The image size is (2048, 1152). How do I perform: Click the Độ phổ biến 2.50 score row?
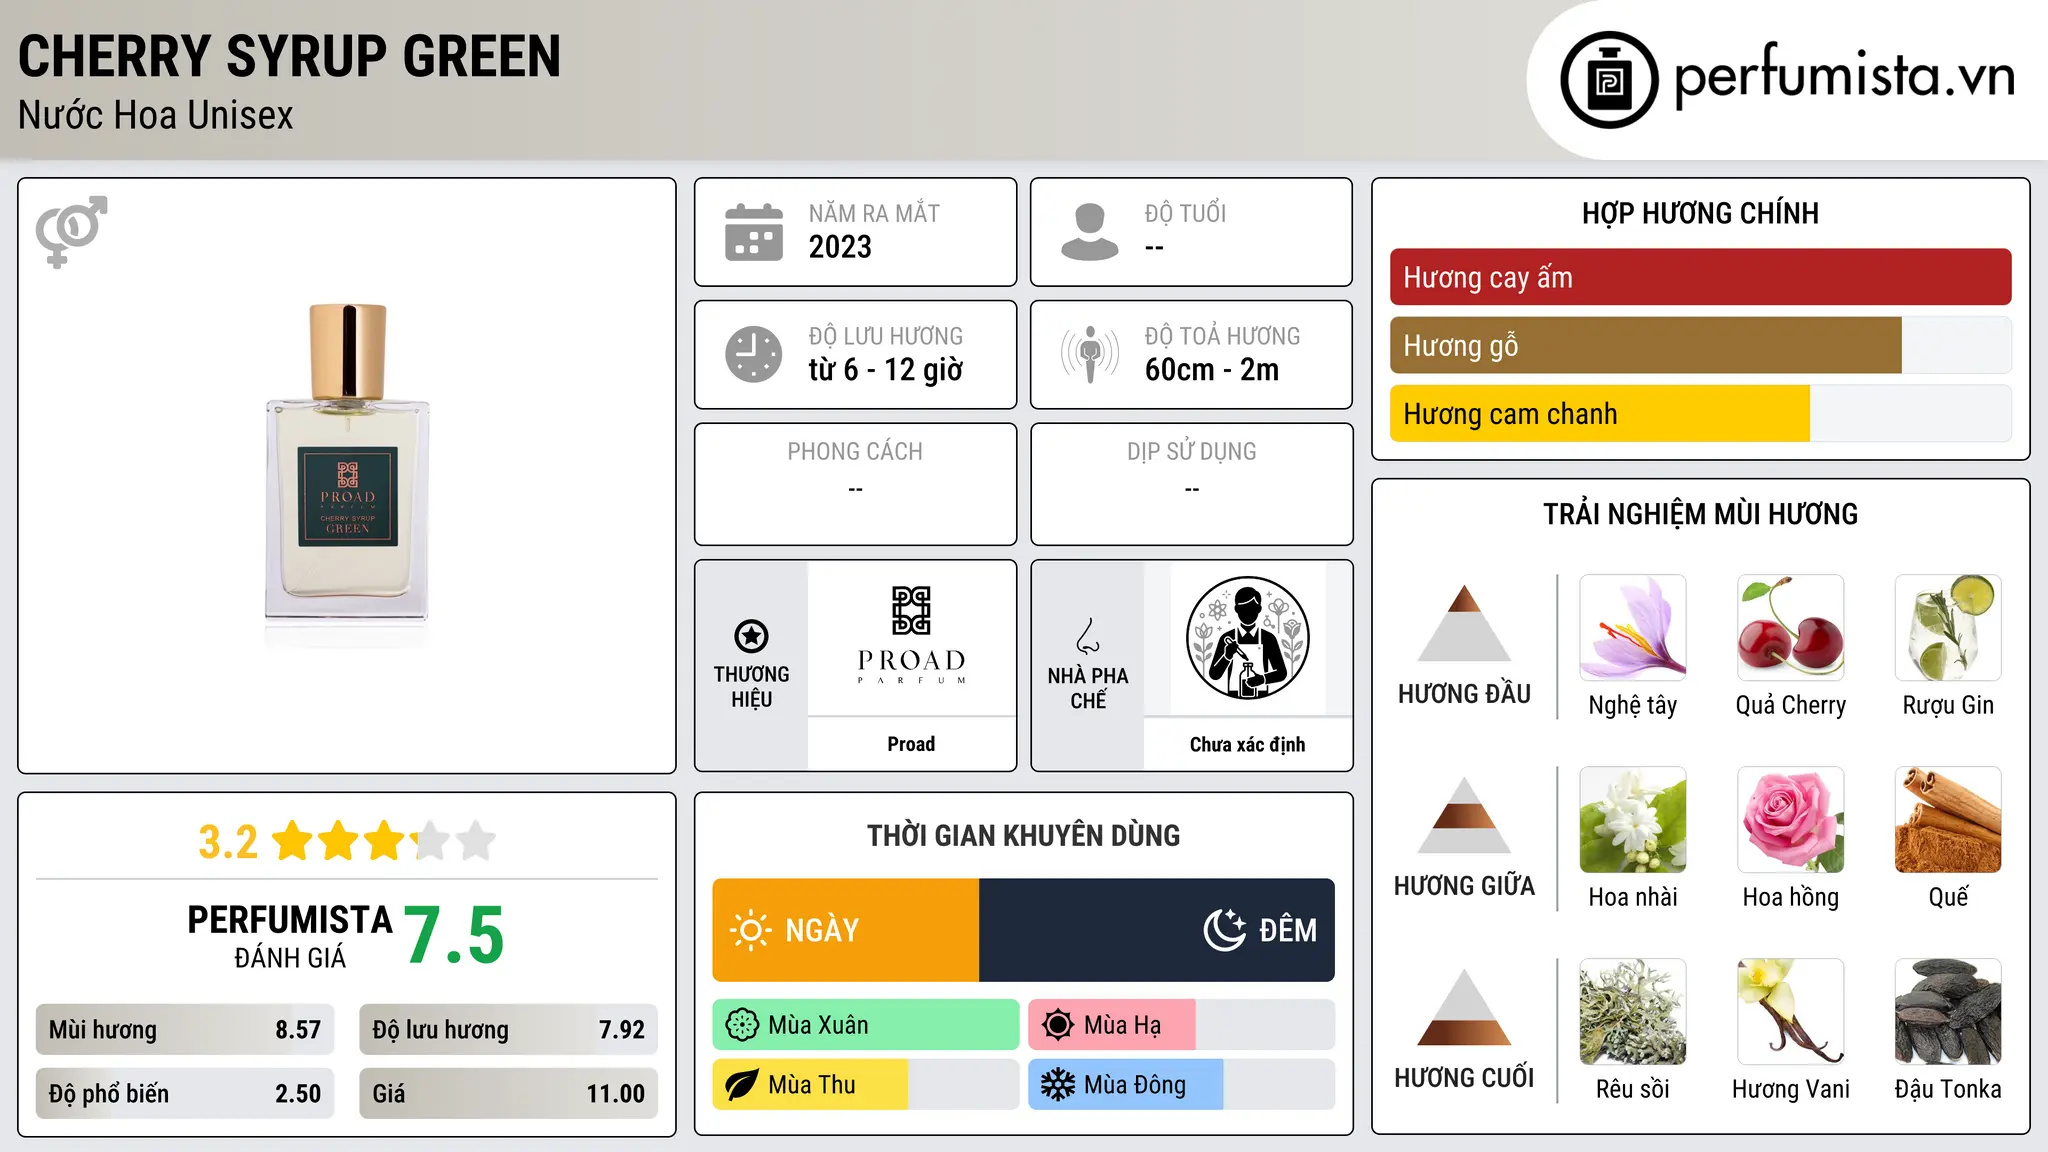point(185,1094)
